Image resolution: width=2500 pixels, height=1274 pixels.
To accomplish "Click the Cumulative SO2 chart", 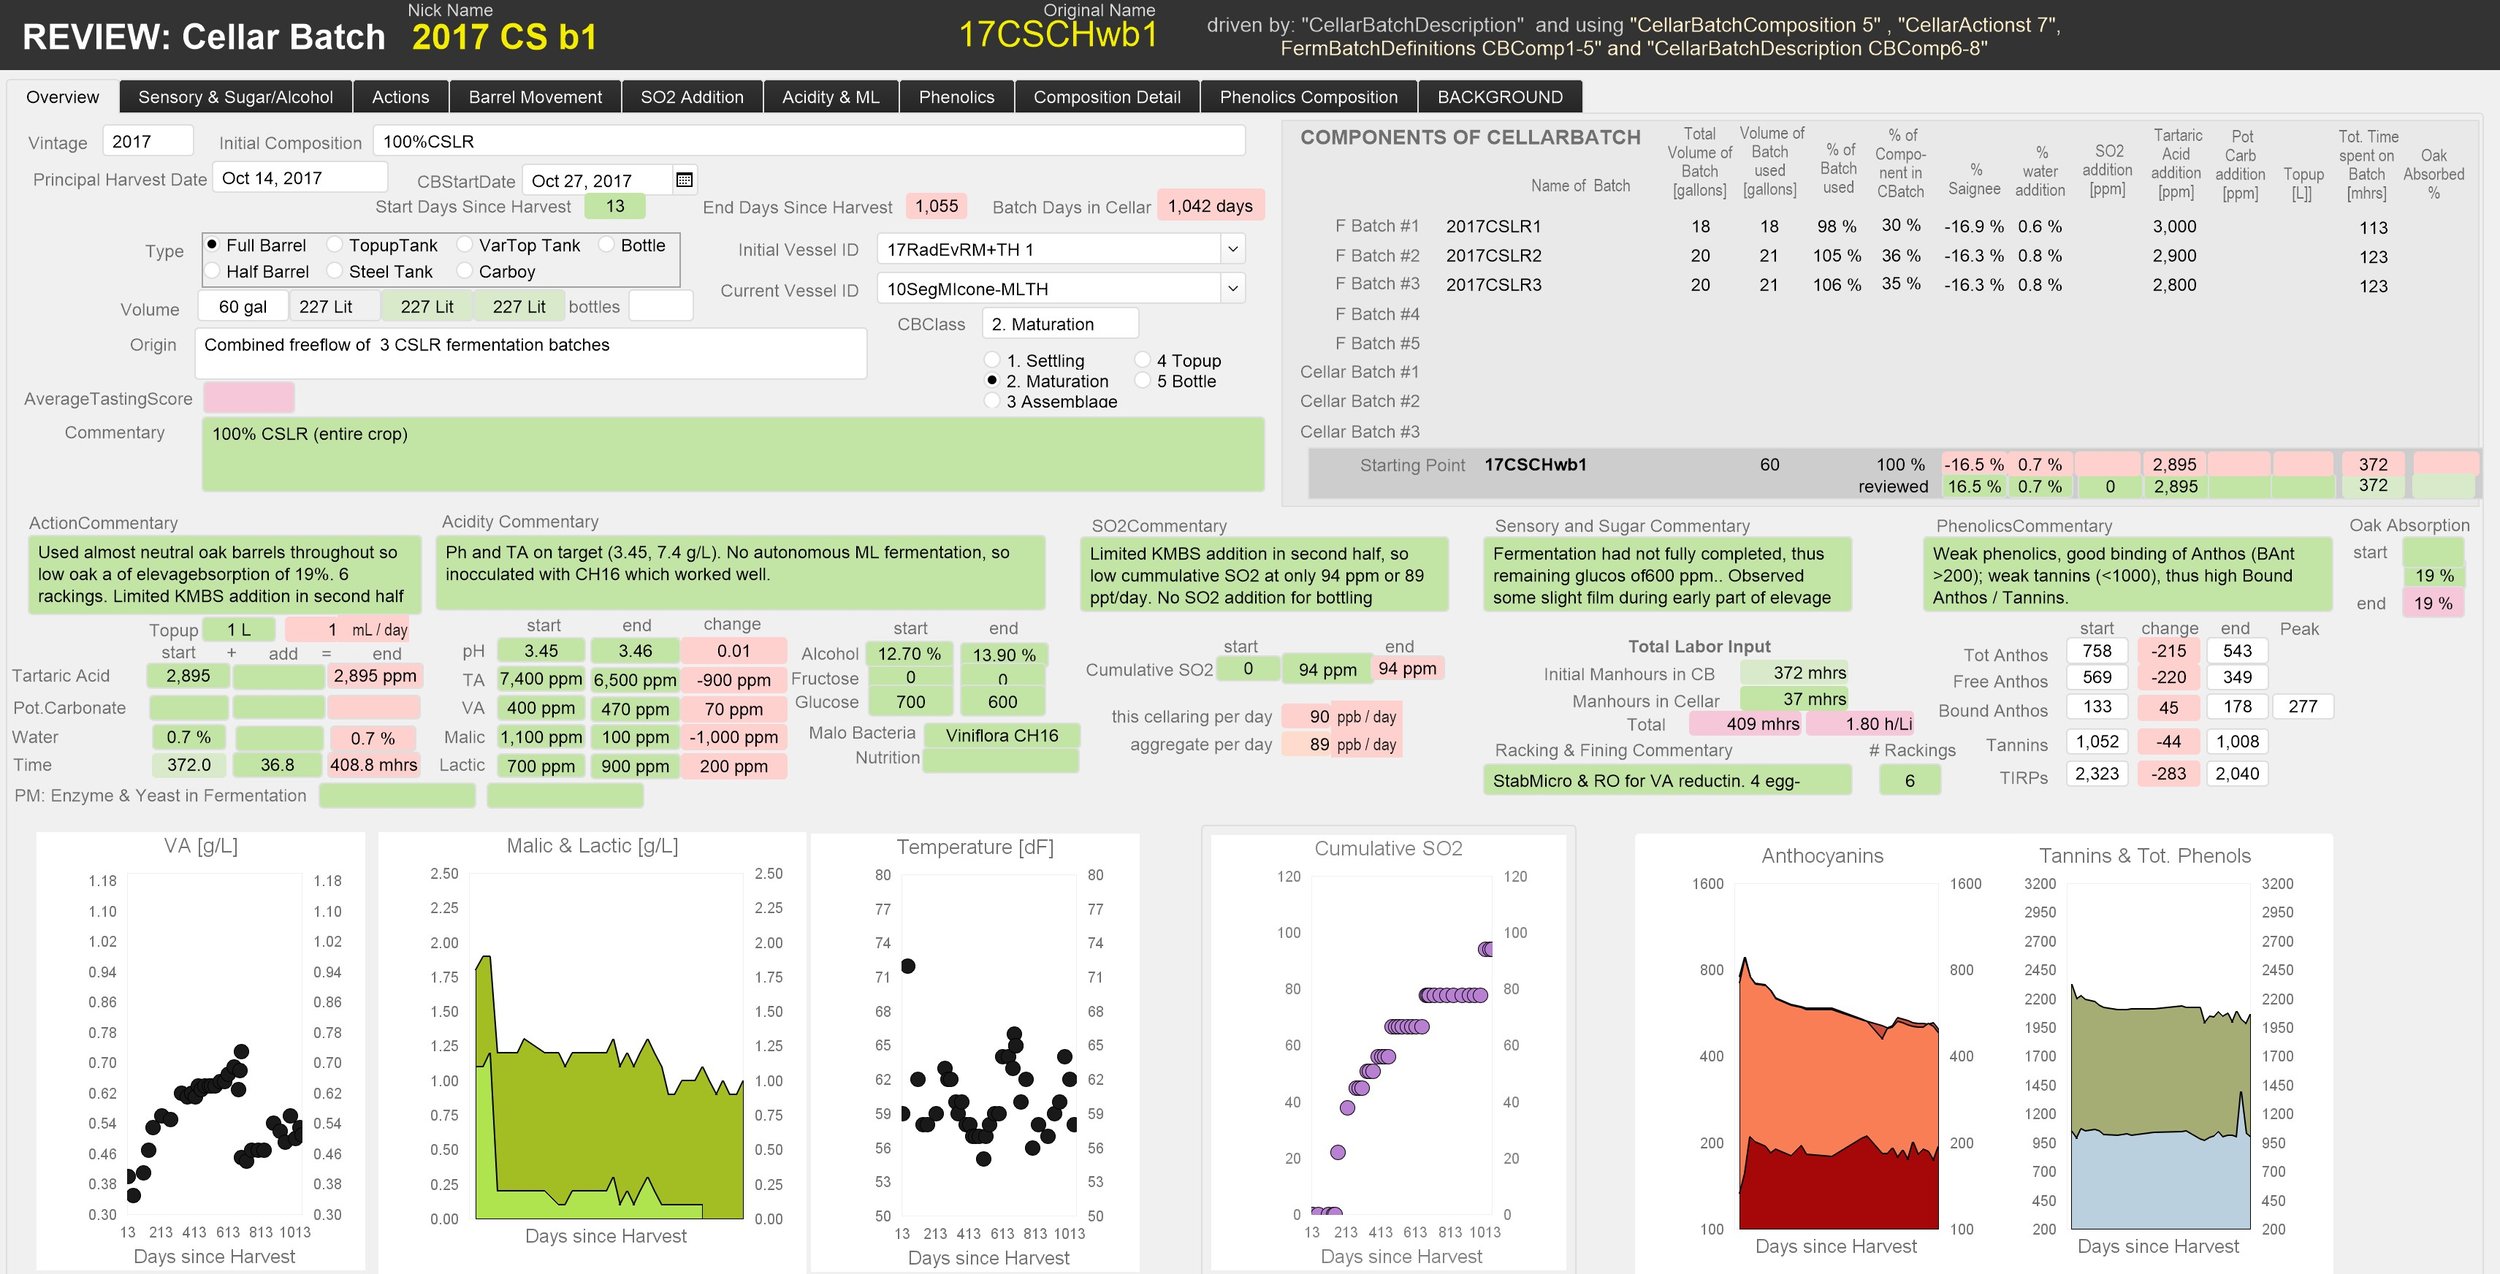I will [1388, 1050].
